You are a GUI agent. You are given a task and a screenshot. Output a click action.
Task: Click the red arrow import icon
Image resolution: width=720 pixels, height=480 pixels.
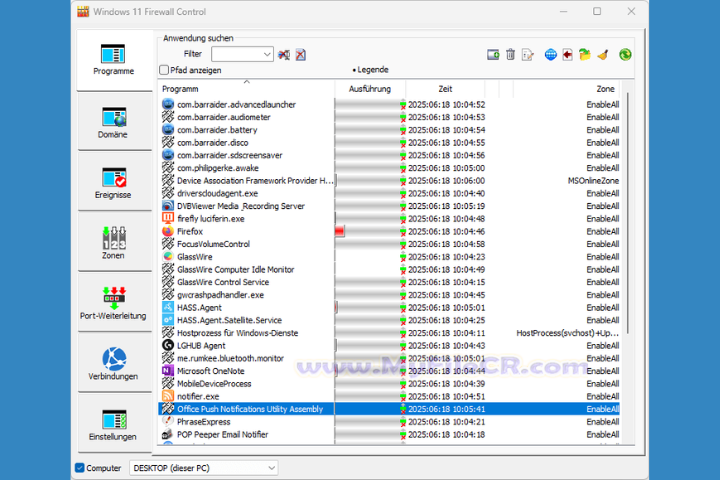point(568,55)
